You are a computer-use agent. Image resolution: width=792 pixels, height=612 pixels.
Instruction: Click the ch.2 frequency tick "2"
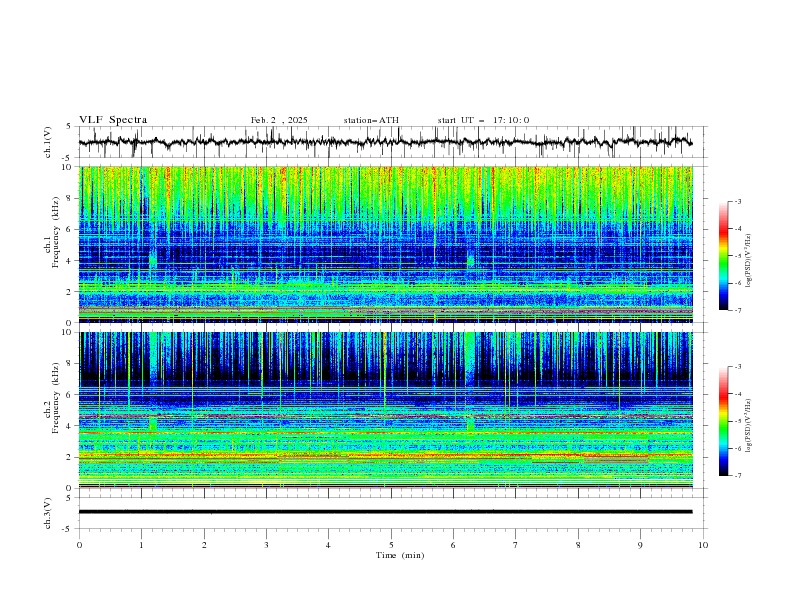point(70,457)
